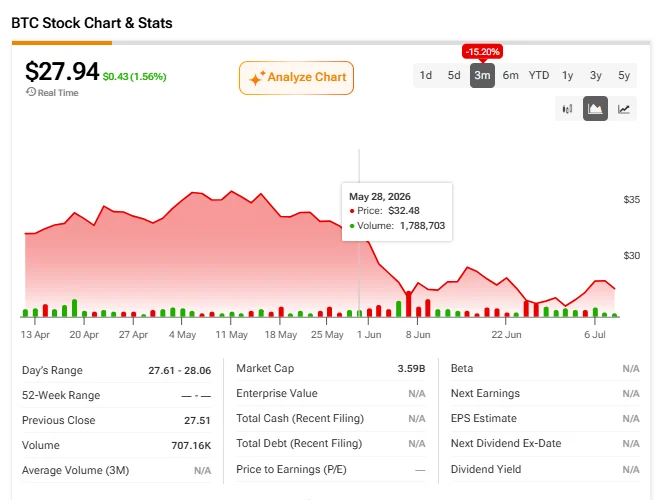Click the 8 Jun date label

tap(418, 335)
